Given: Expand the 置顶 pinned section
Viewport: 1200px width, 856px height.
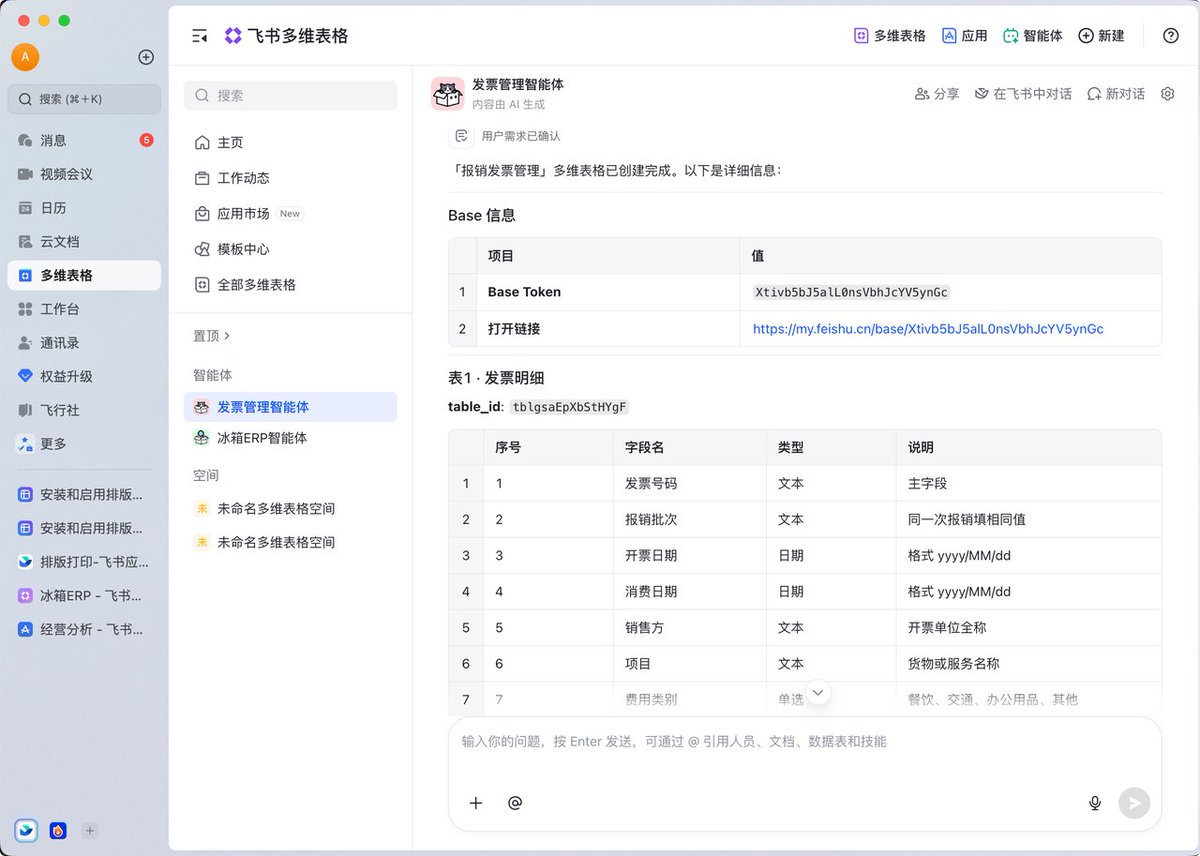Looking at the screenshot, I should pyautogui.click(x=211, y=336).
